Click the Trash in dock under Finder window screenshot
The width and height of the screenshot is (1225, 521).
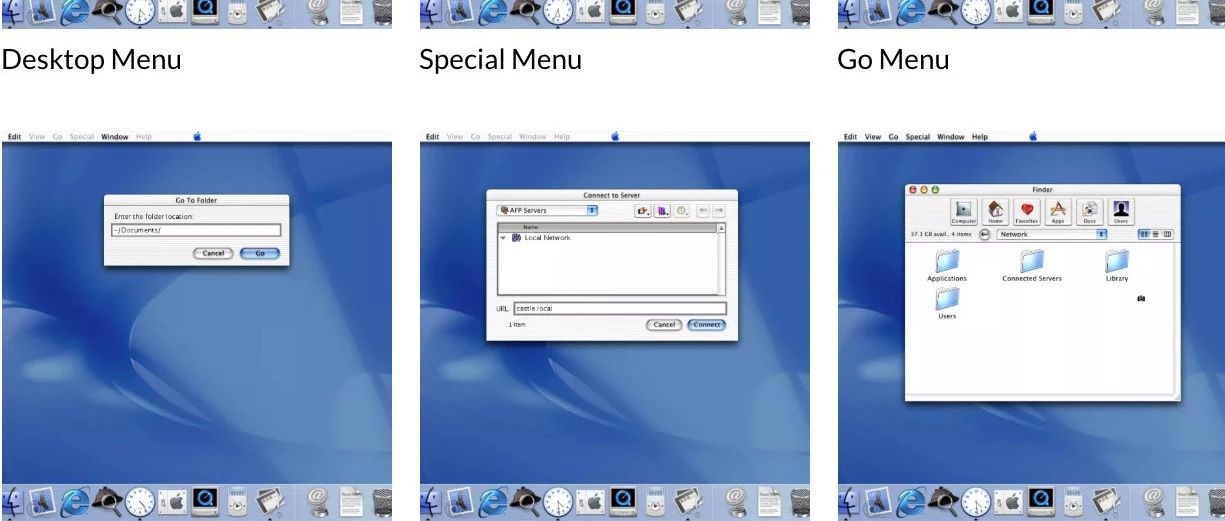1217,502
